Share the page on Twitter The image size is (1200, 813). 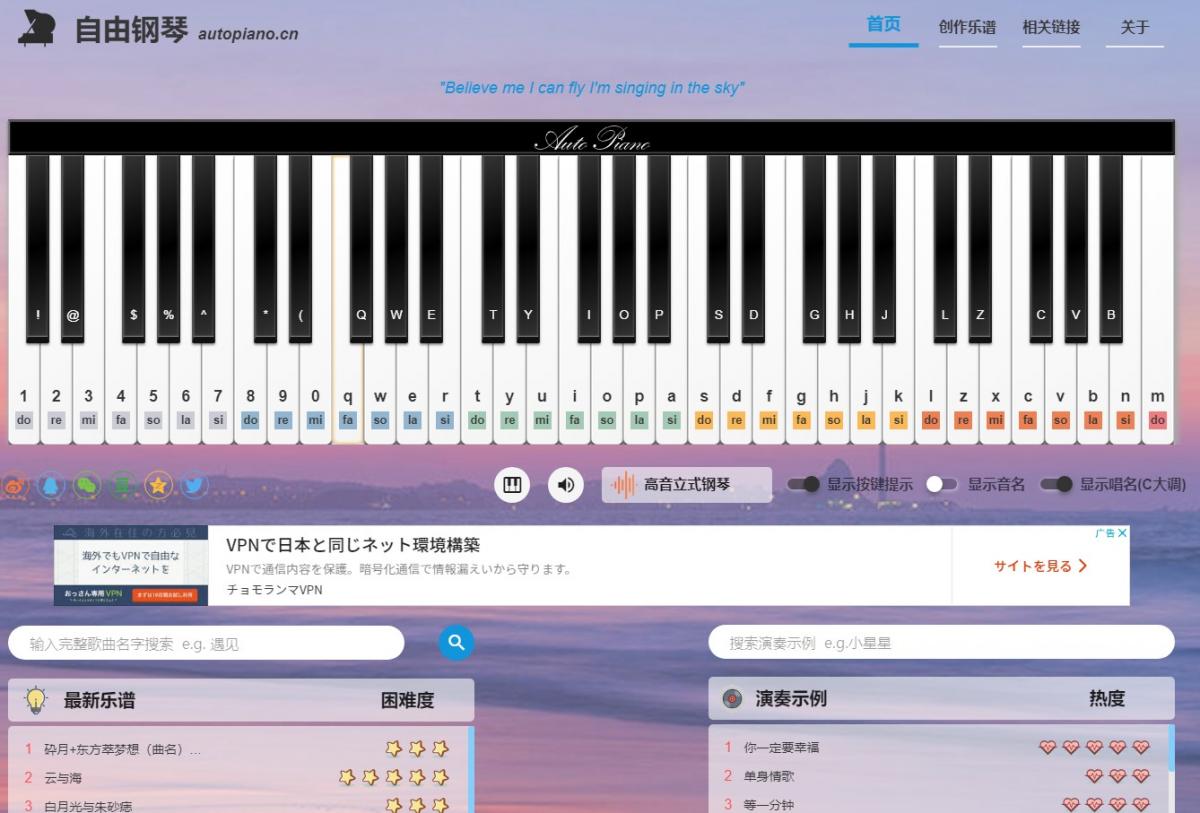(x=194, y=486)
